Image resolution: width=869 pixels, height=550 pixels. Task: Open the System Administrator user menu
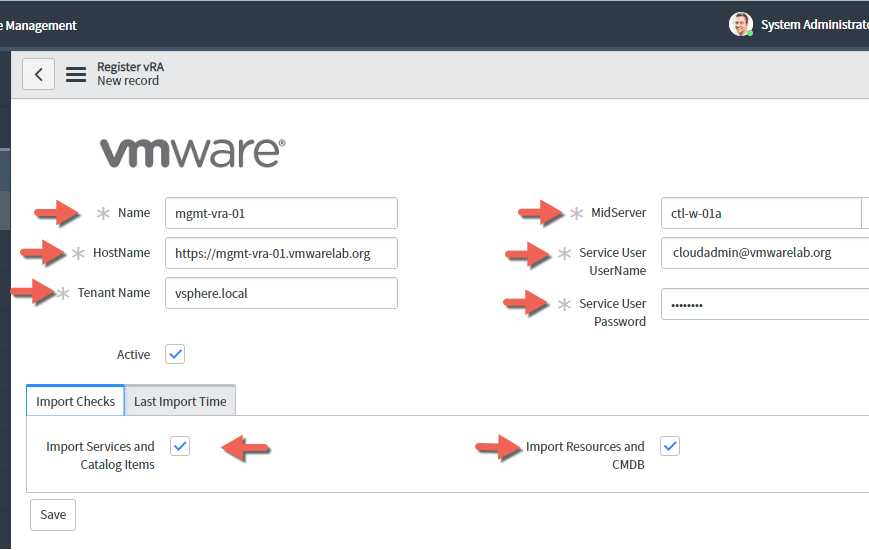[x=812, y=25]
